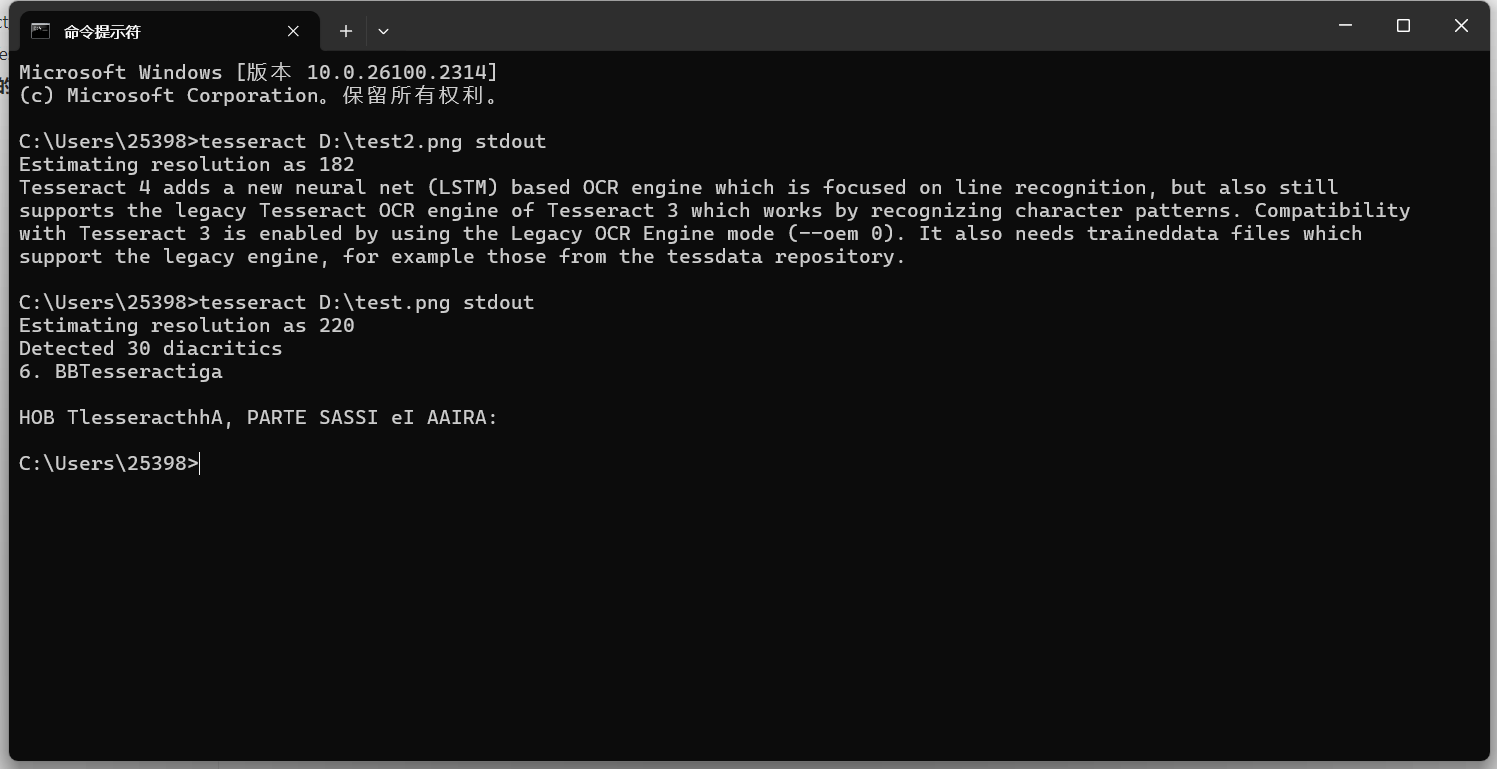Open a new terminal tab with plus
The width and height of the screenshot is (1497, 769).
pyautogui.click(x=345, y=31)
